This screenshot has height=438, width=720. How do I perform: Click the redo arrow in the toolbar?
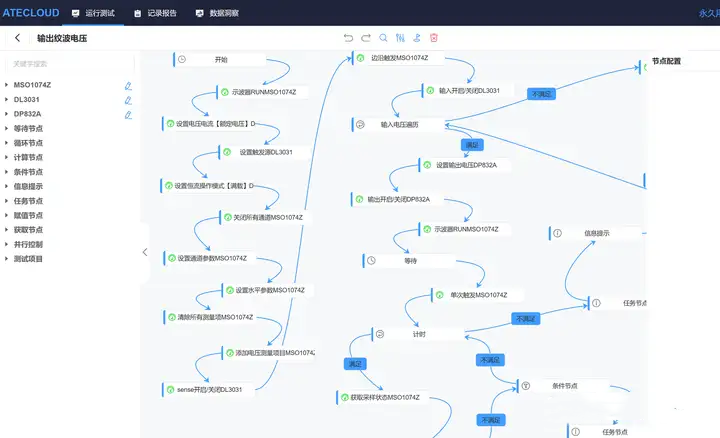pos(366,38)
